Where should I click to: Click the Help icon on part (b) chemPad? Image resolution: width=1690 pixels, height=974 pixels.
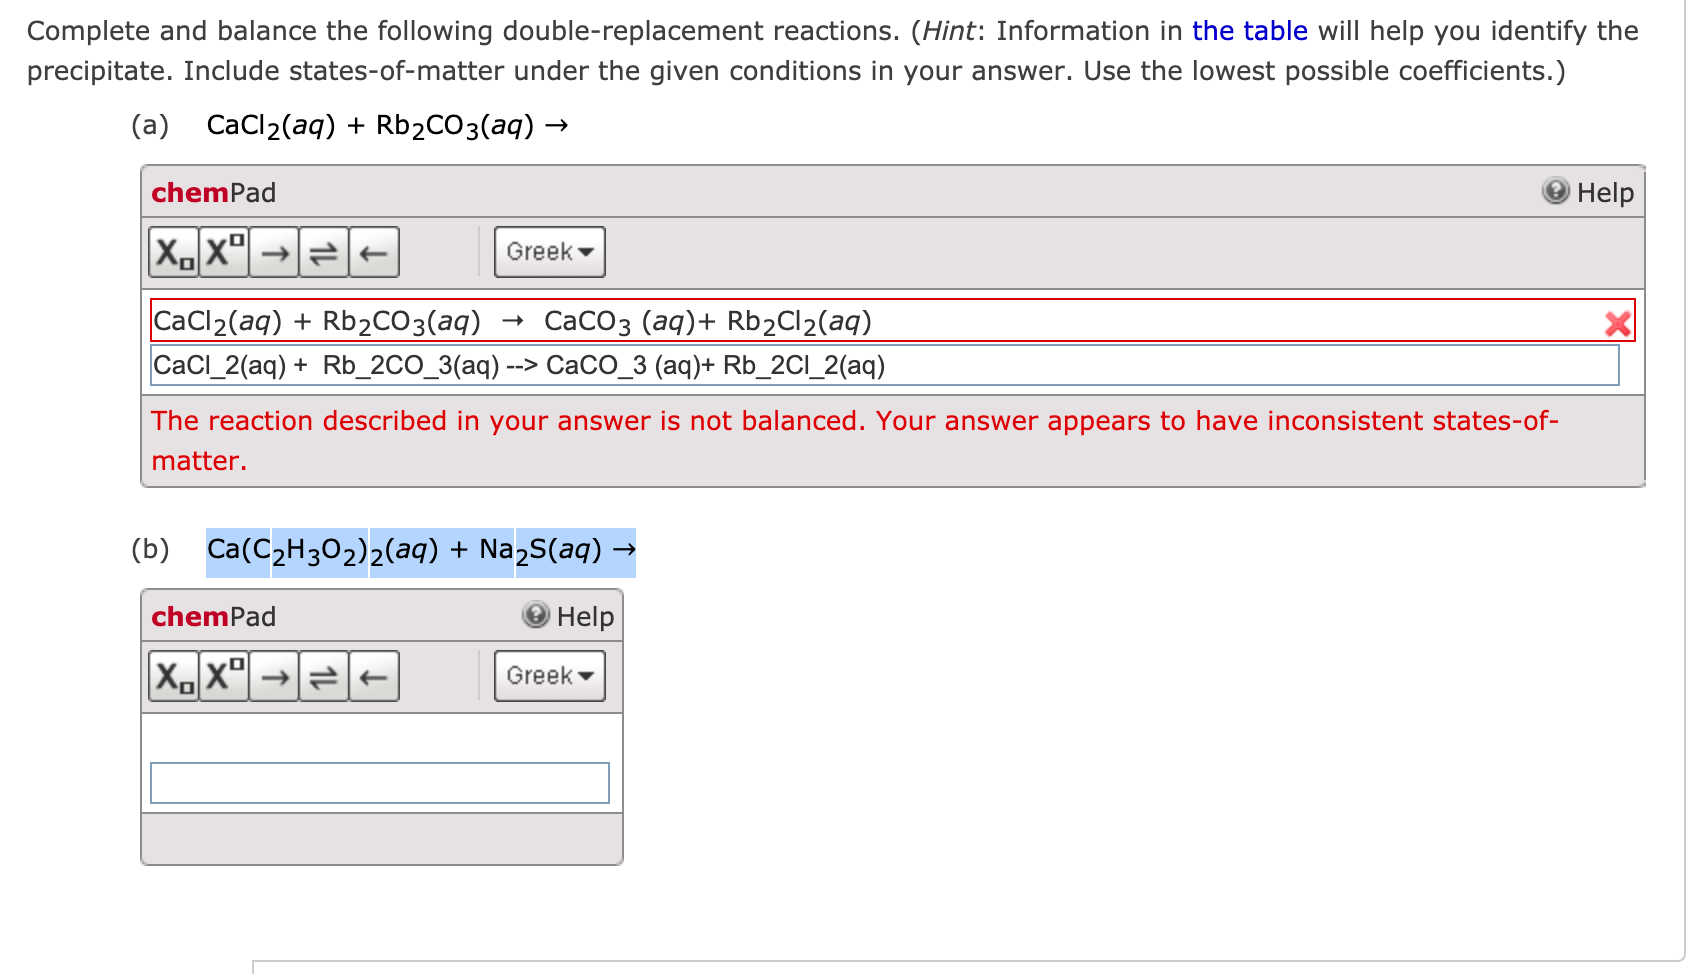535,617
